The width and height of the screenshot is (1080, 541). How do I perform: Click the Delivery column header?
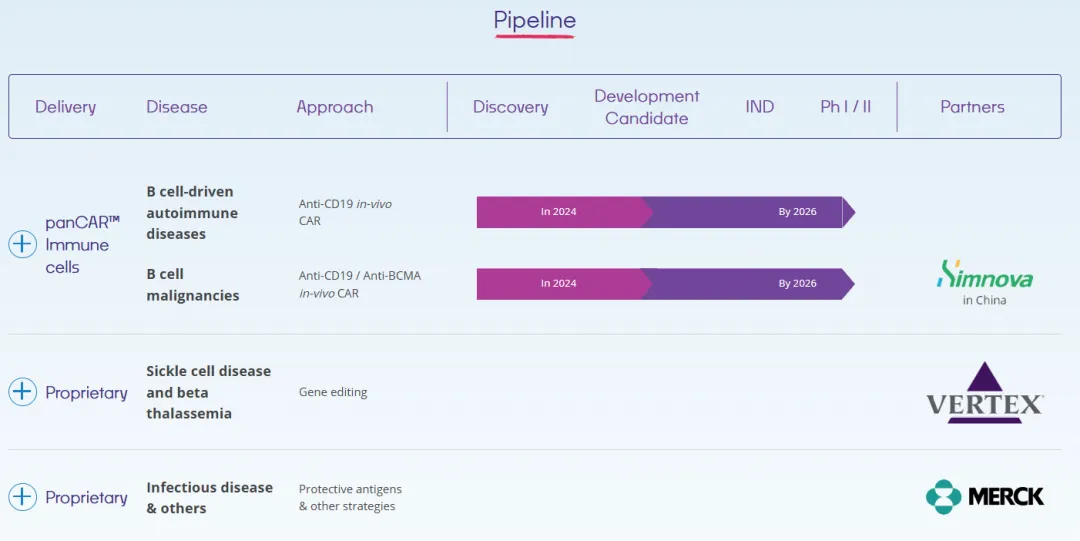tap(65, 107)
